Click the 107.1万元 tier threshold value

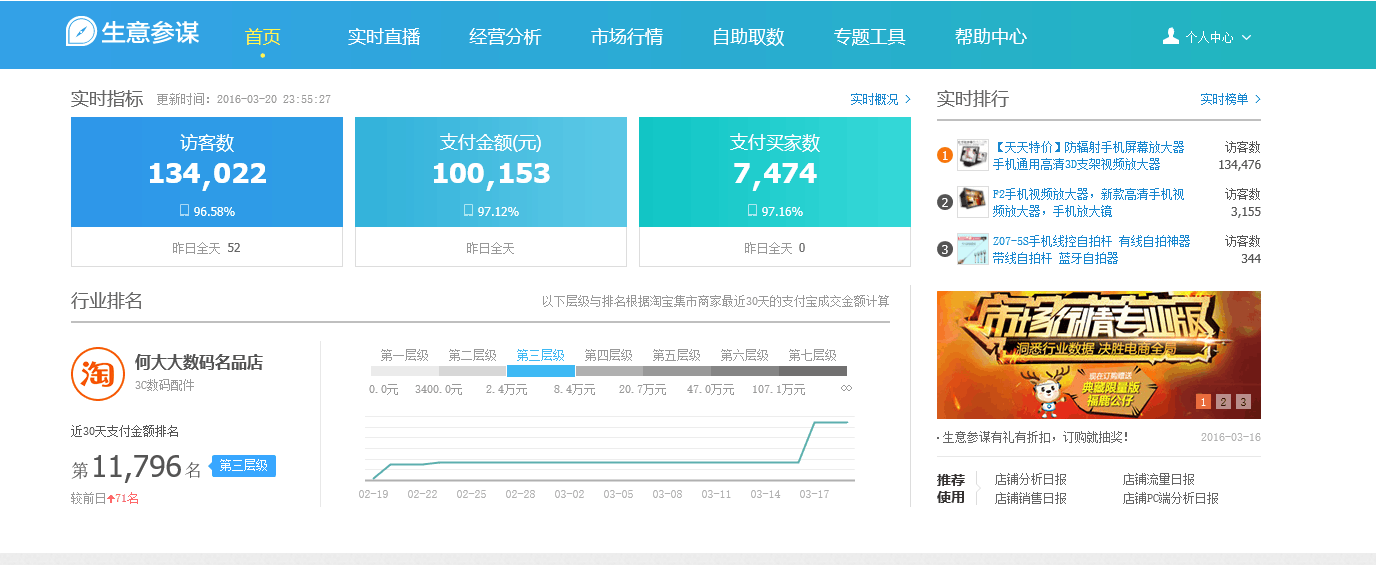tap(778, 389)
